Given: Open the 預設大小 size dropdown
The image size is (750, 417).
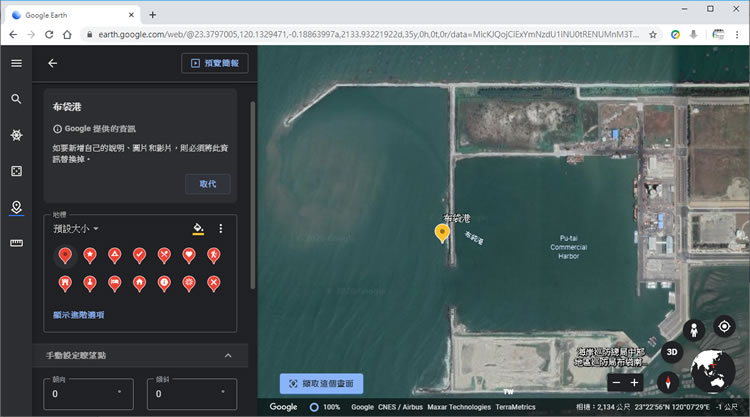Looking at the screenshot, I should tap(76, 229).
